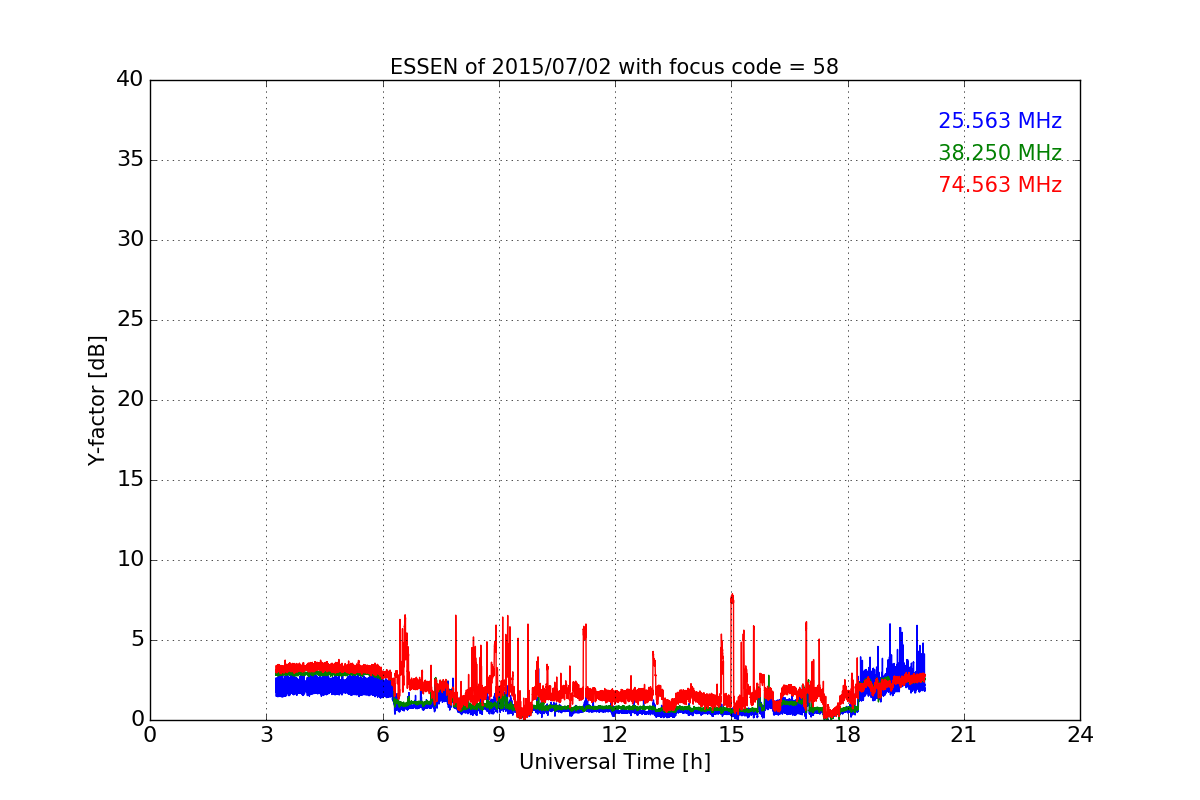Image resolution: width=1200 pixels, height=800 pixels.
Task: Click the x-axis tick label 21
Action: click(x=964, y=734)
